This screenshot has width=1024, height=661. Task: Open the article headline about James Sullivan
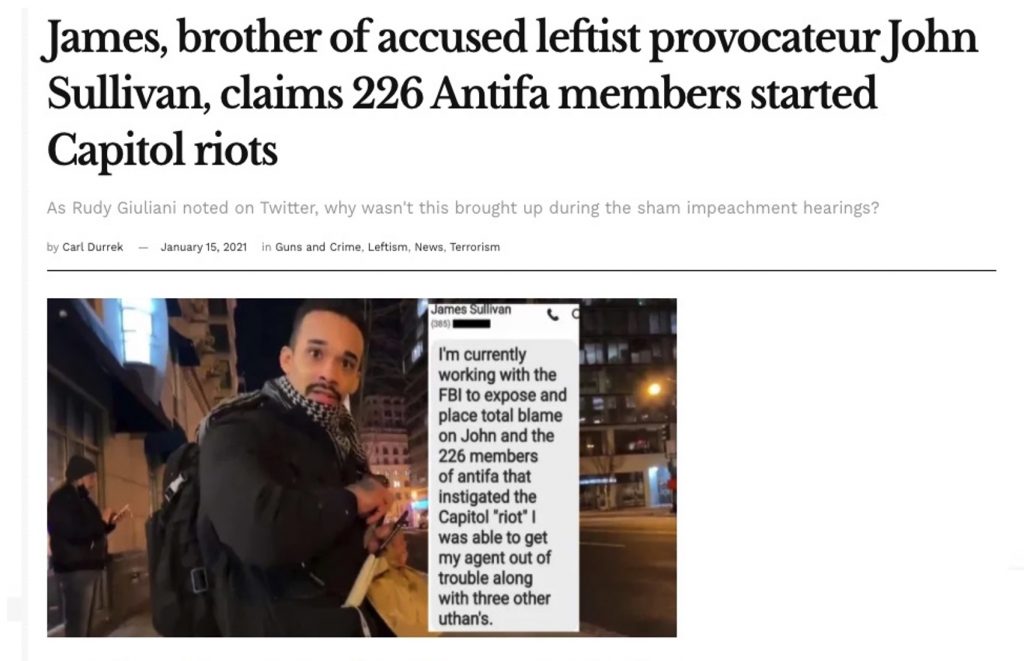coord(512,93)
